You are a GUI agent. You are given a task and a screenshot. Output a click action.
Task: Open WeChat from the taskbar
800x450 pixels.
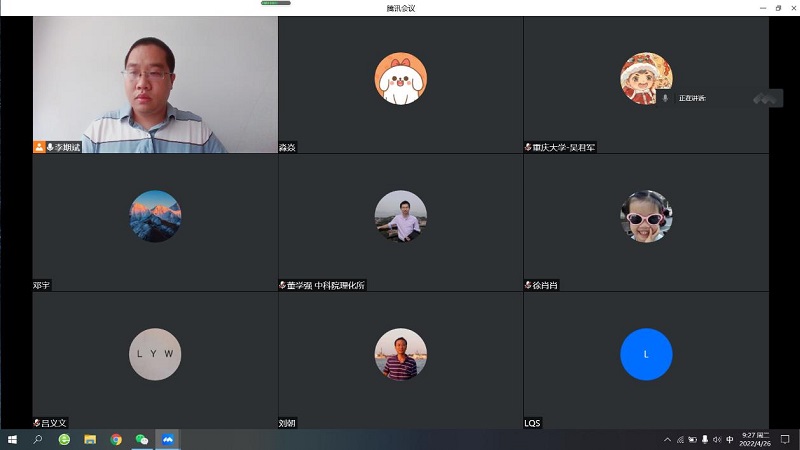tap(142, 439)
